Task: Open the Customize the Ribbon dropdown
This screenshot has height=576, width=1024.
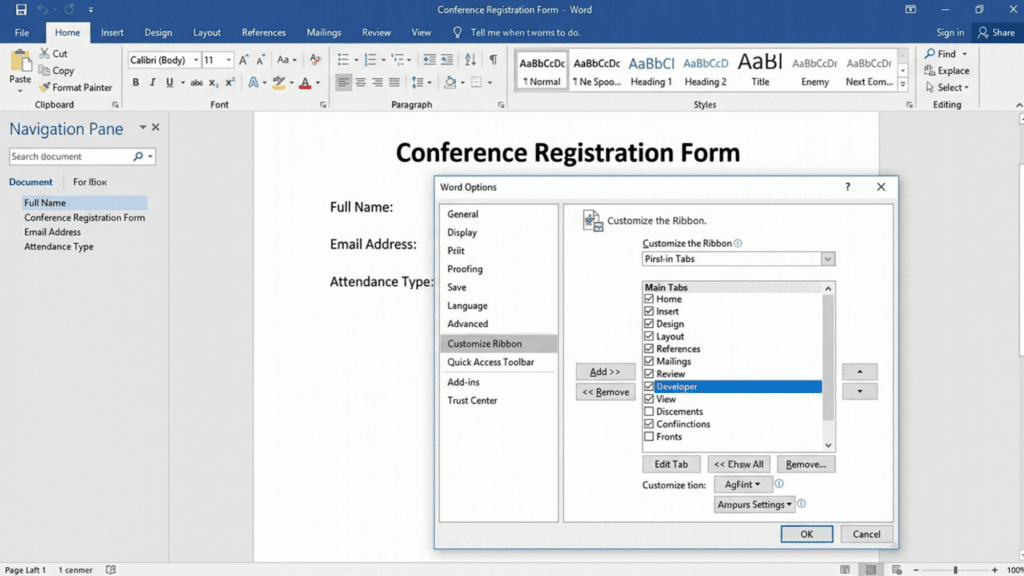Action: coord(827,258)
